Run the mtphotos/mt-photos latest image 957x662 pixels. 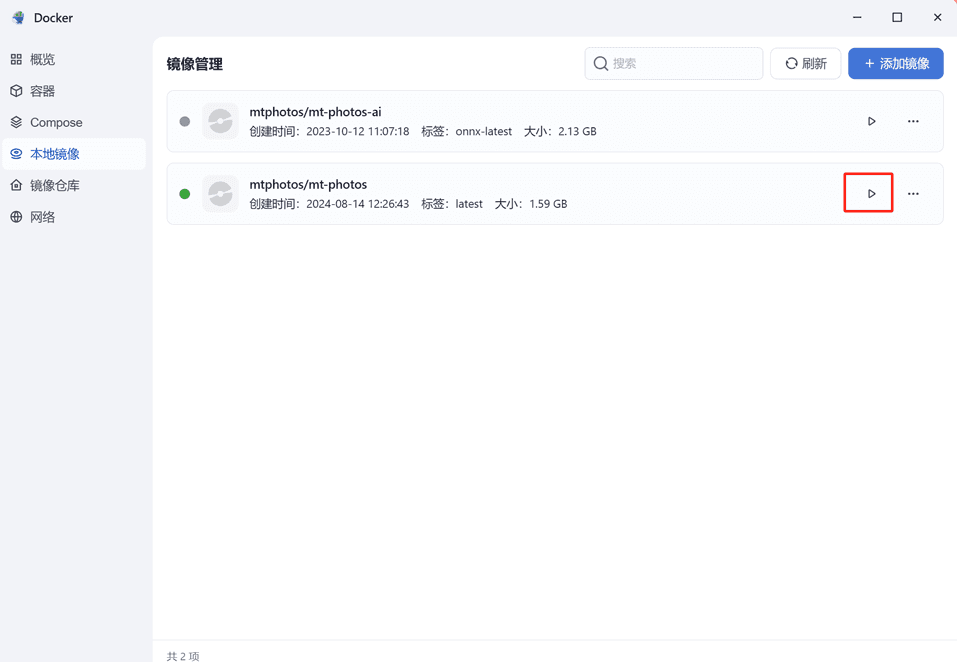(872, 193)
